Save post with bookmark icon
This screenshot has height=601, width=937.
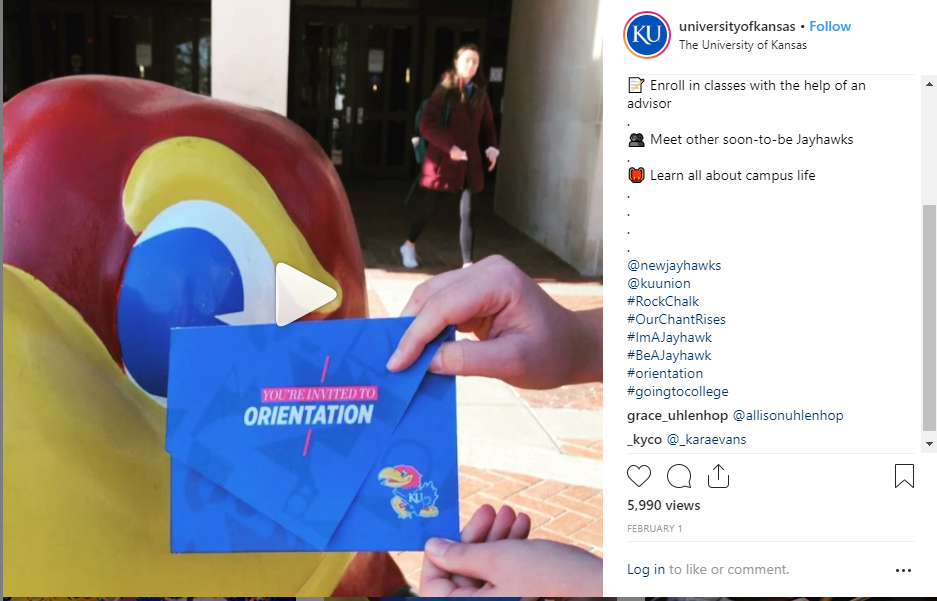pos(904,476)
